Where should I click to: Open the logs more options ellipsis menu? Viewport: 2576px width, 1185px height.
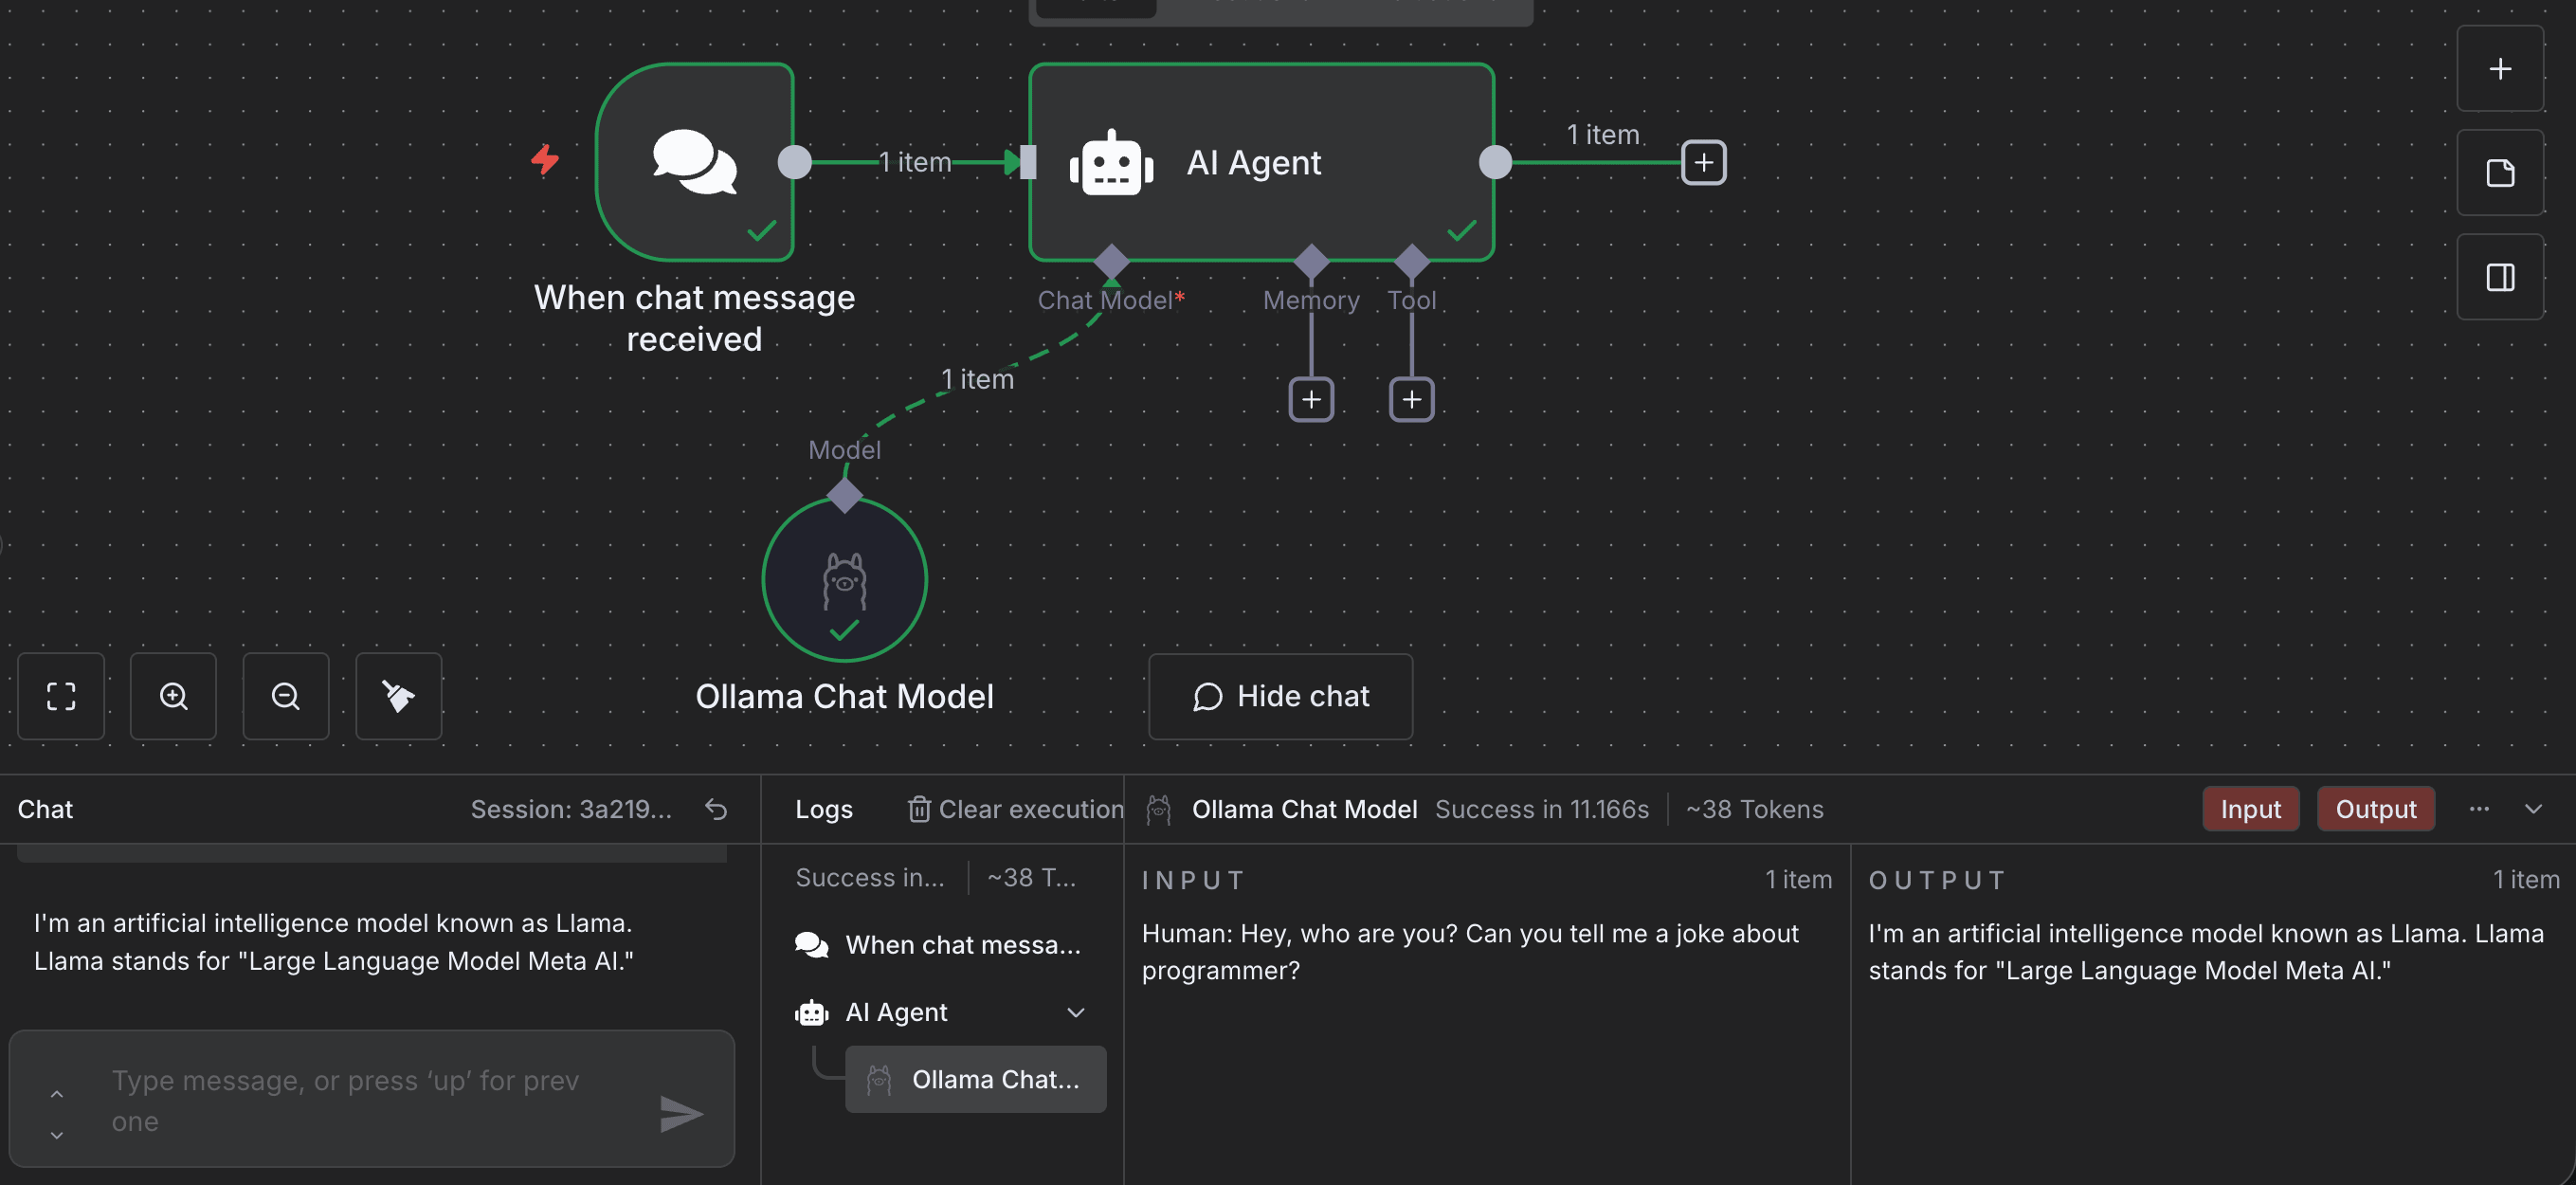[2478, 809]
